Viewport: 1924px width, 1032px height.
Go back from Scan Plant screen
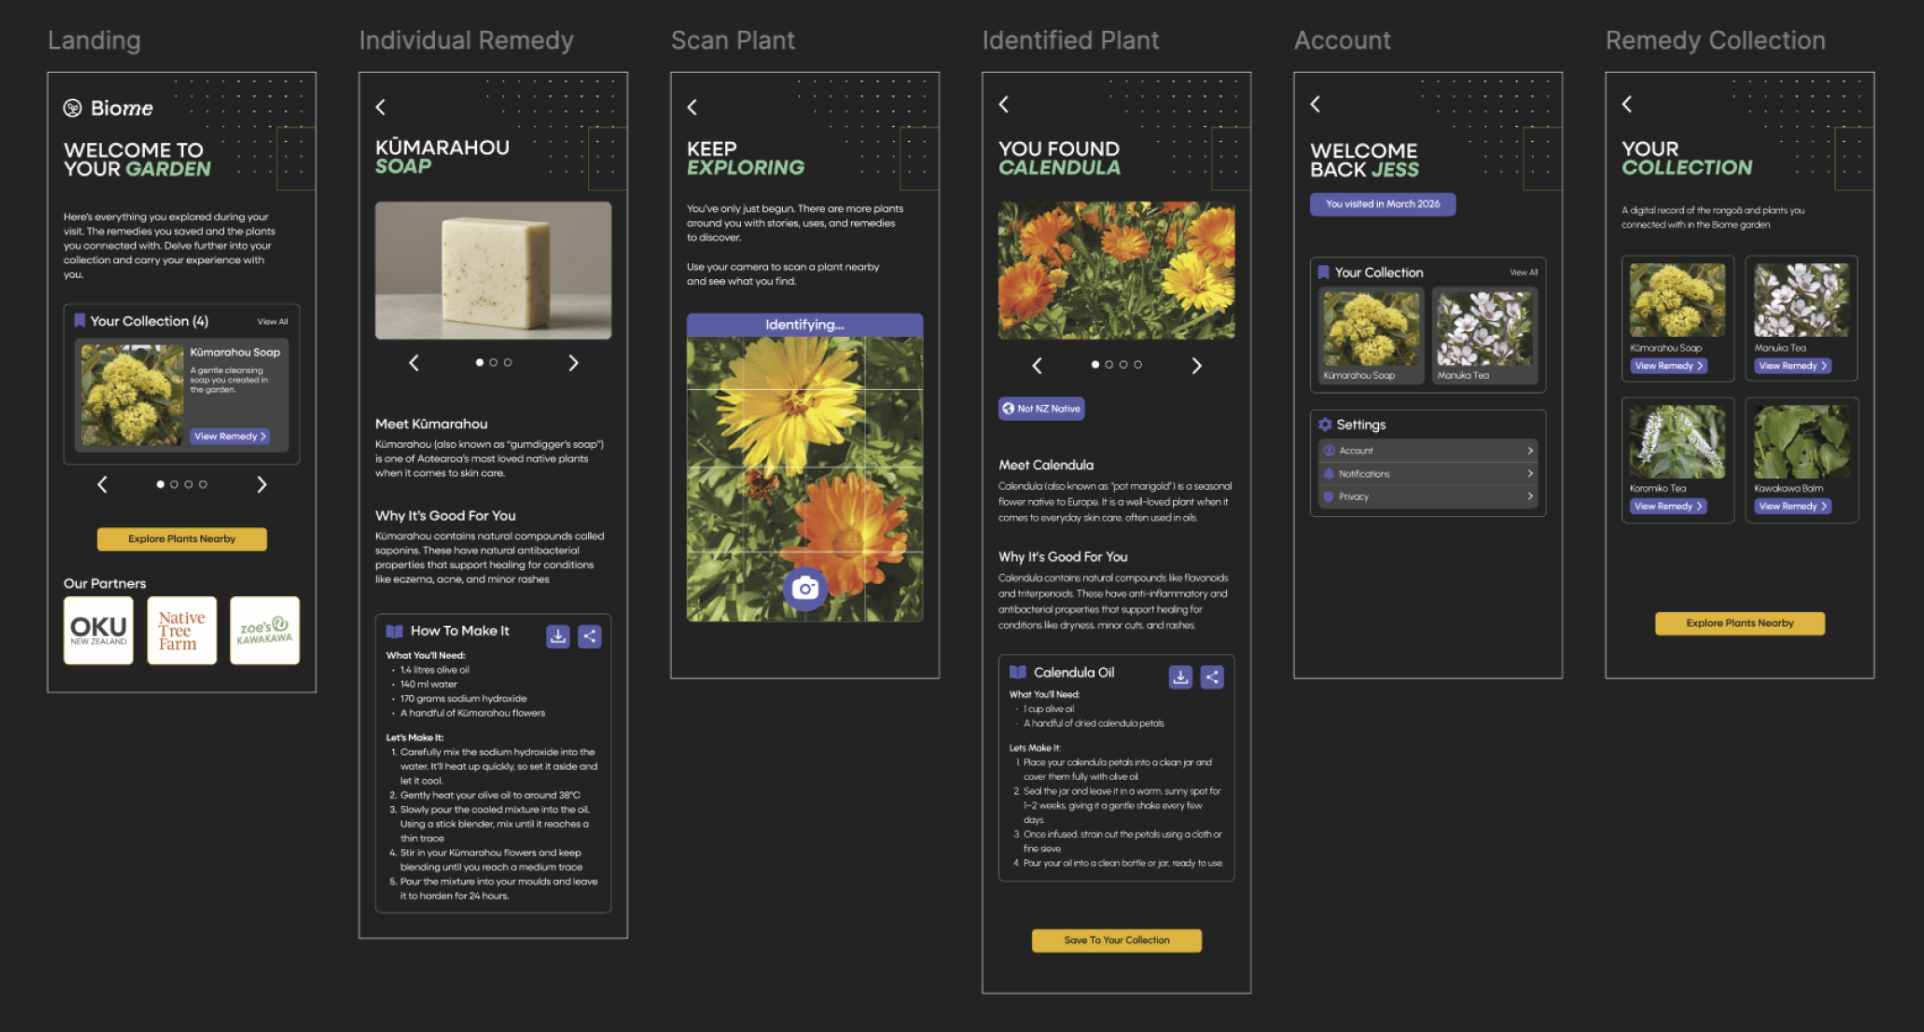692,107
